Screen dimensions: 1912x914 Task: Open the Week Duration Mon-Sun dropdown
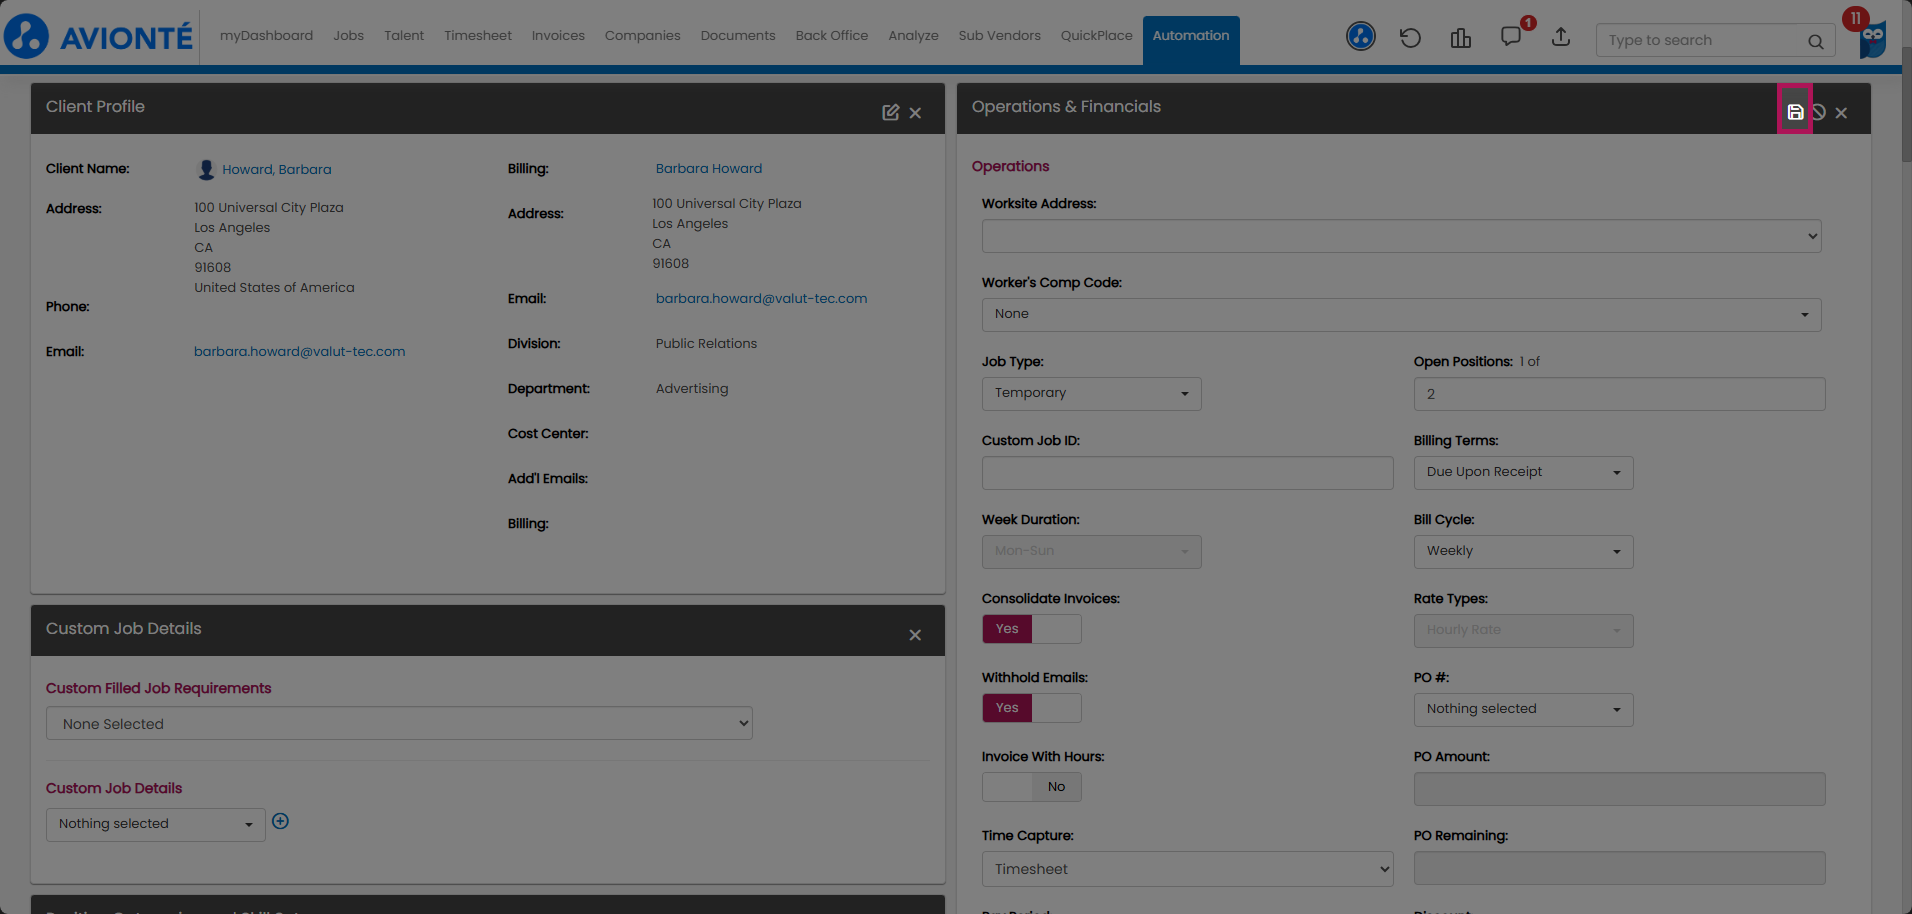point(1091,552)
